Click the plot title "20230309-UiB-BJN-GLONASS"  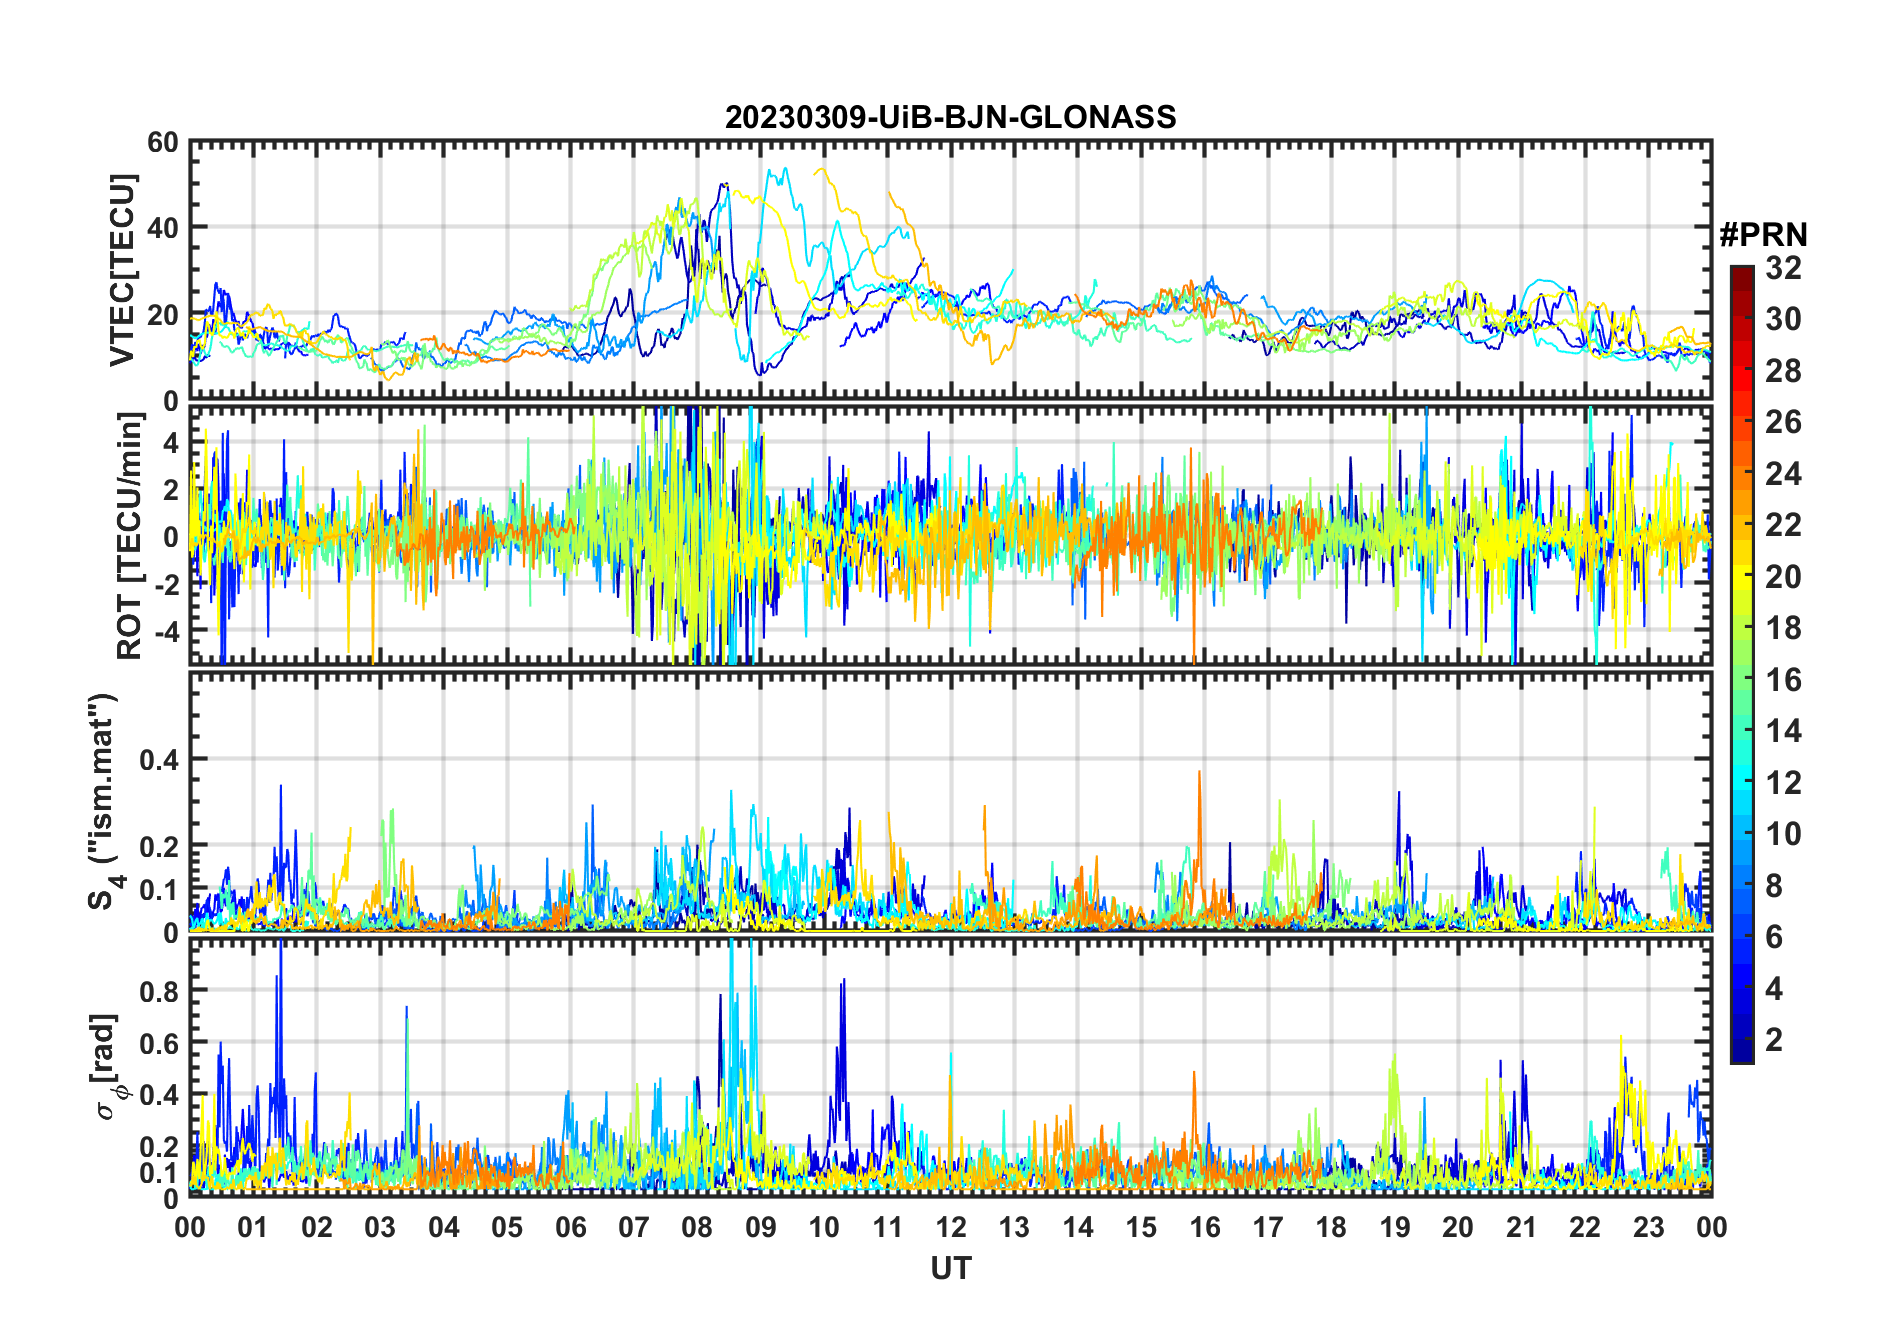point(950,117)
